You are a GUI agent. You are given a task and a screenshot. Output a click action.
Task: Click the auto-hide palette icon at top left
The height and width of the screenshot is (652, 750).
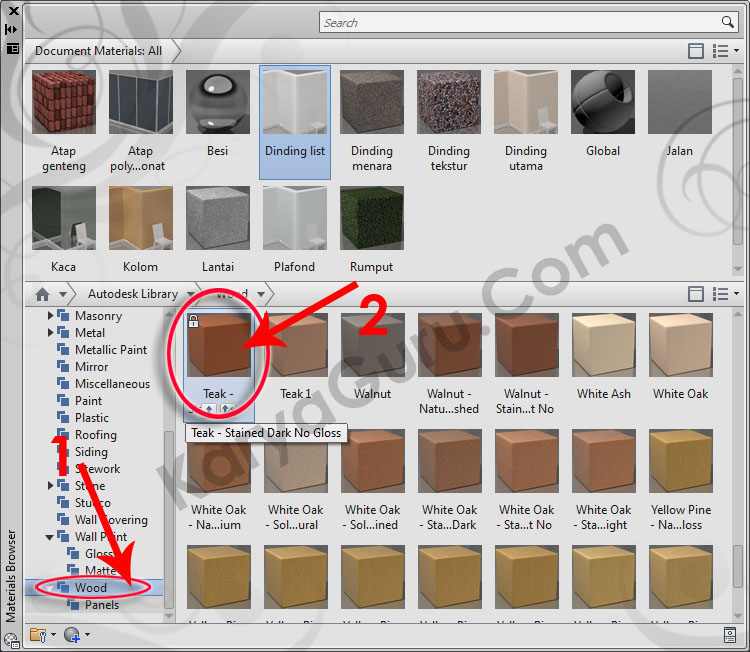click(x=12, y=30)
